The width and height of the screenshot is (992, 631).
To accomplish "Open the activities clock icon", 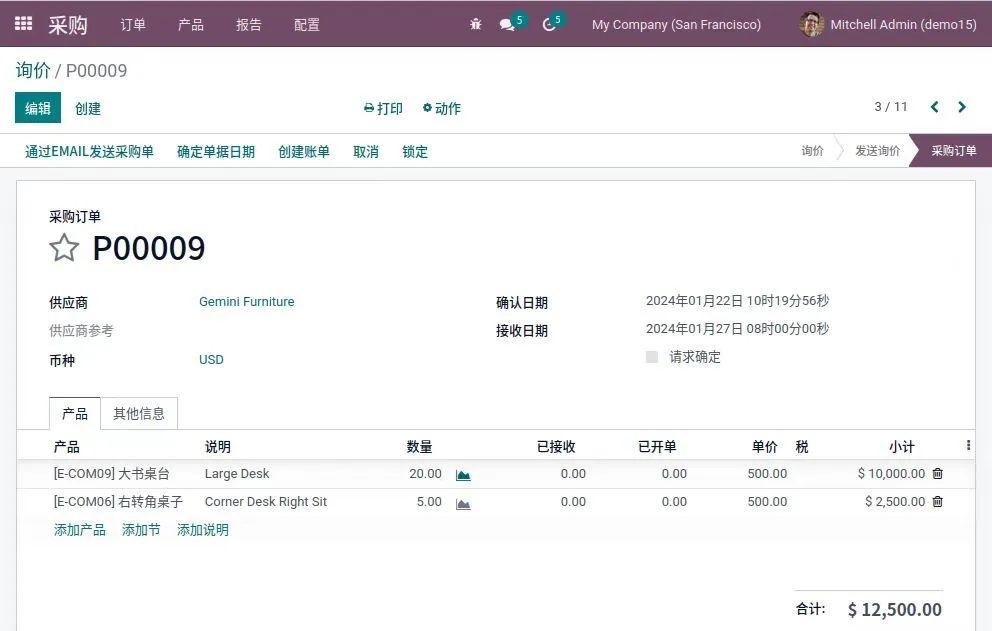I will point(549,24).
